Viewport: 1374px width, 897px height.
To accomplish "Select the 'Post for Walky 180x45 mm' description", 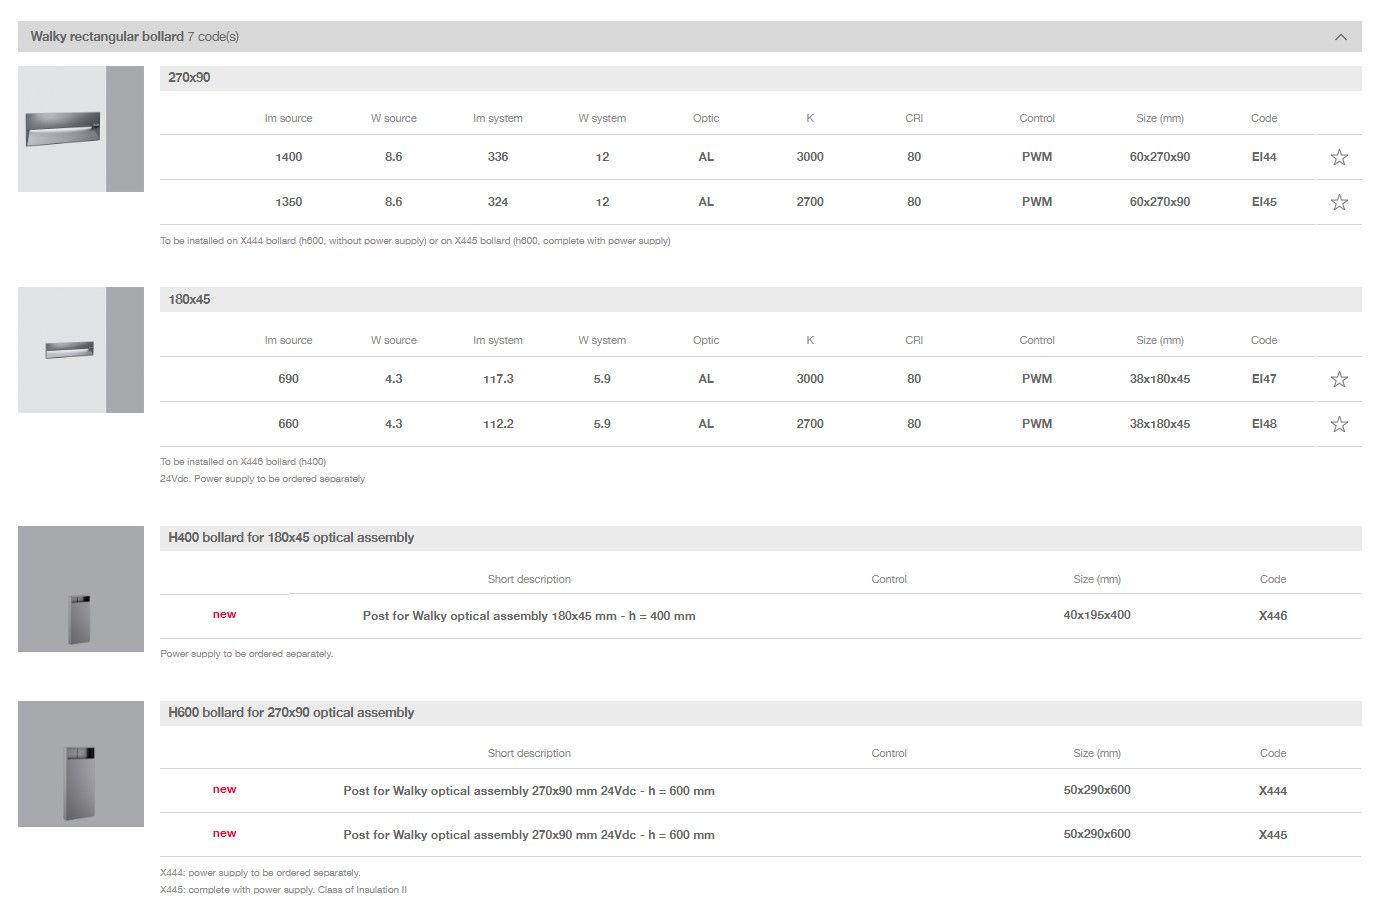I will [x=528, y=616].
